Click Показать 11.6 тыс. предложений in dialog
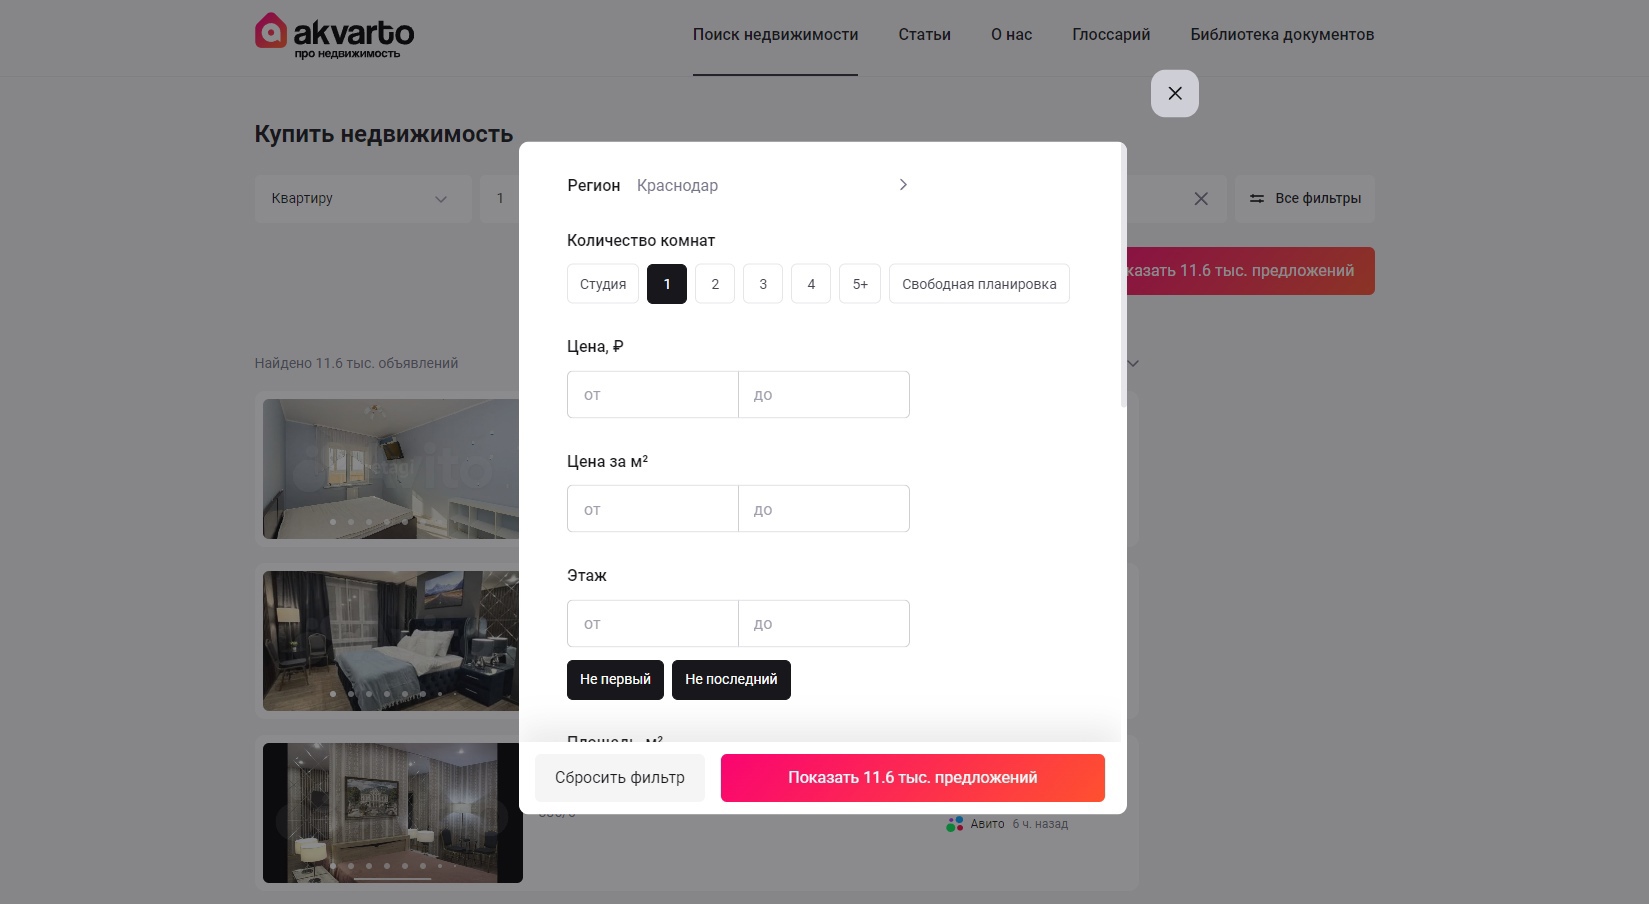The width and height of the screenshot is (1649, 904). click(913, 778)
